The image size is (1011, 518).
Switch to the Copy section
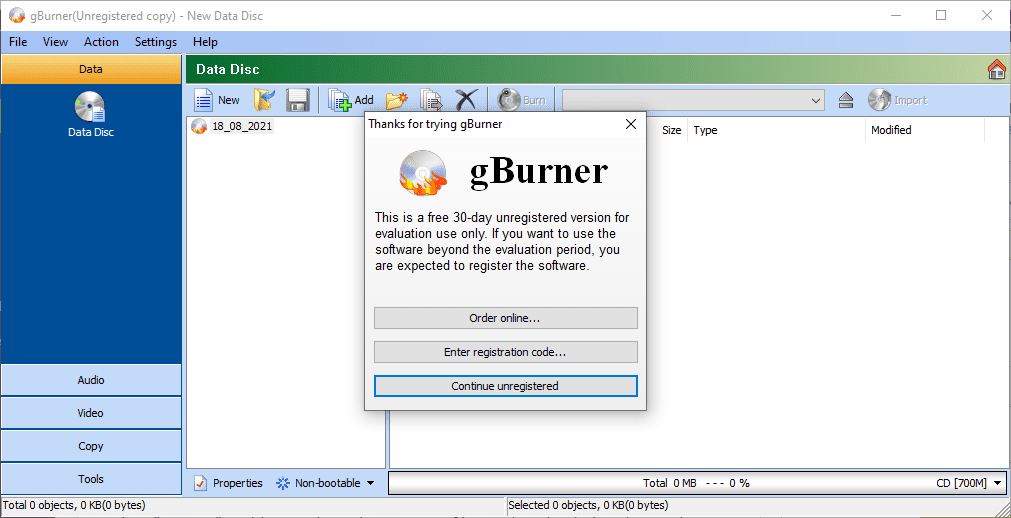[x=91, y=446]
